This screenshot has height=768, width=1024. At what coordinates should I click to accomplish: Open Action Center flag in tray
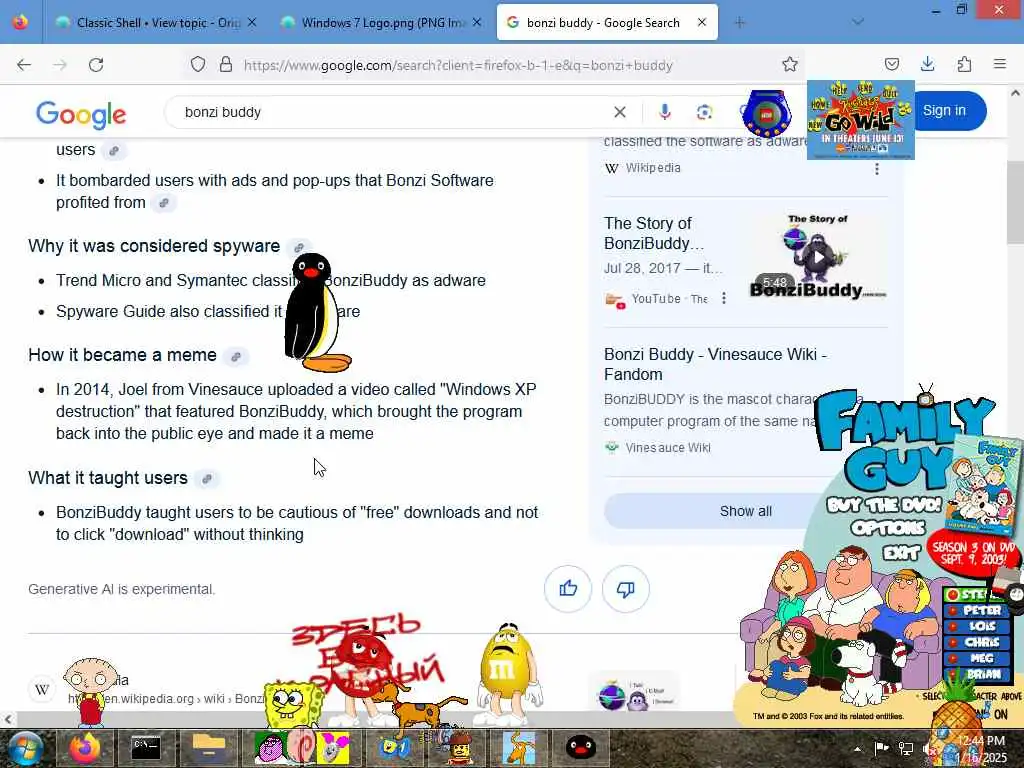pos(882,748)
